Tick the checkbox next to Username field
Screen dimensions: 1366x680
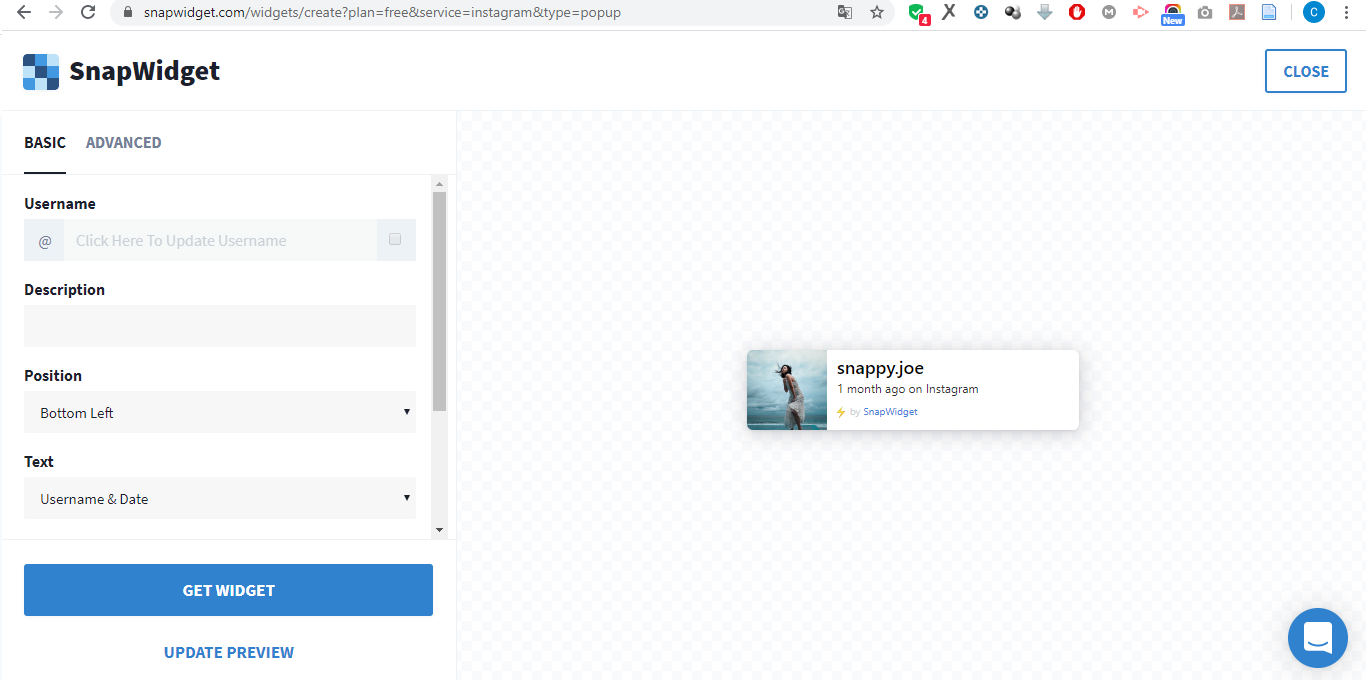(x=395, y=239)
